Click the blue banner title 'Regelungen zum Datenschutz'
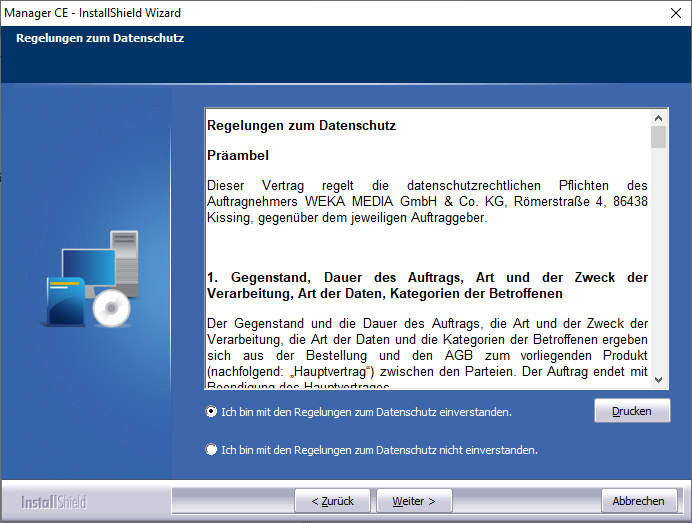The image size is (692, 523). (100, 39)
